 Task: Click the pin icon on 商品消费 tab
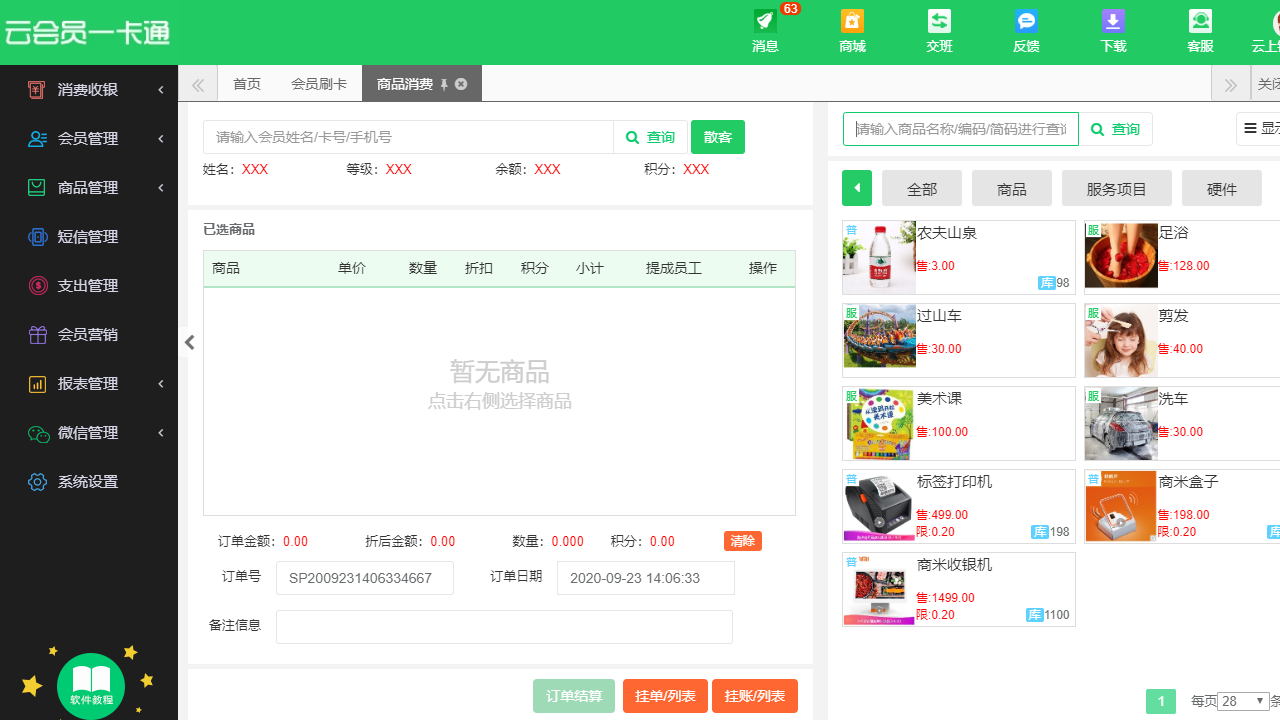tap(442, 84)
